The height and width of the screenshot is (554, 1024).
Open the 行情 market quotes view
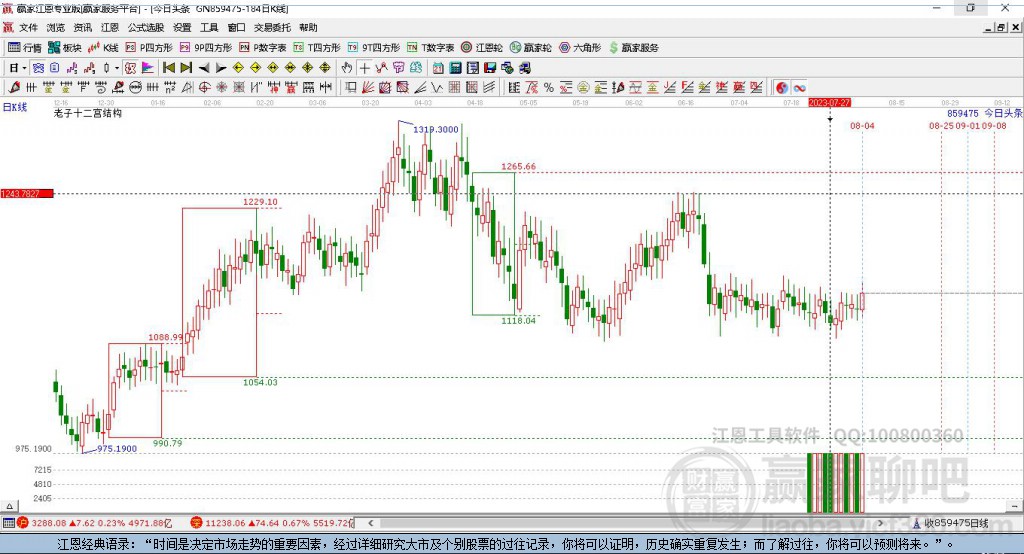(24, 48)
